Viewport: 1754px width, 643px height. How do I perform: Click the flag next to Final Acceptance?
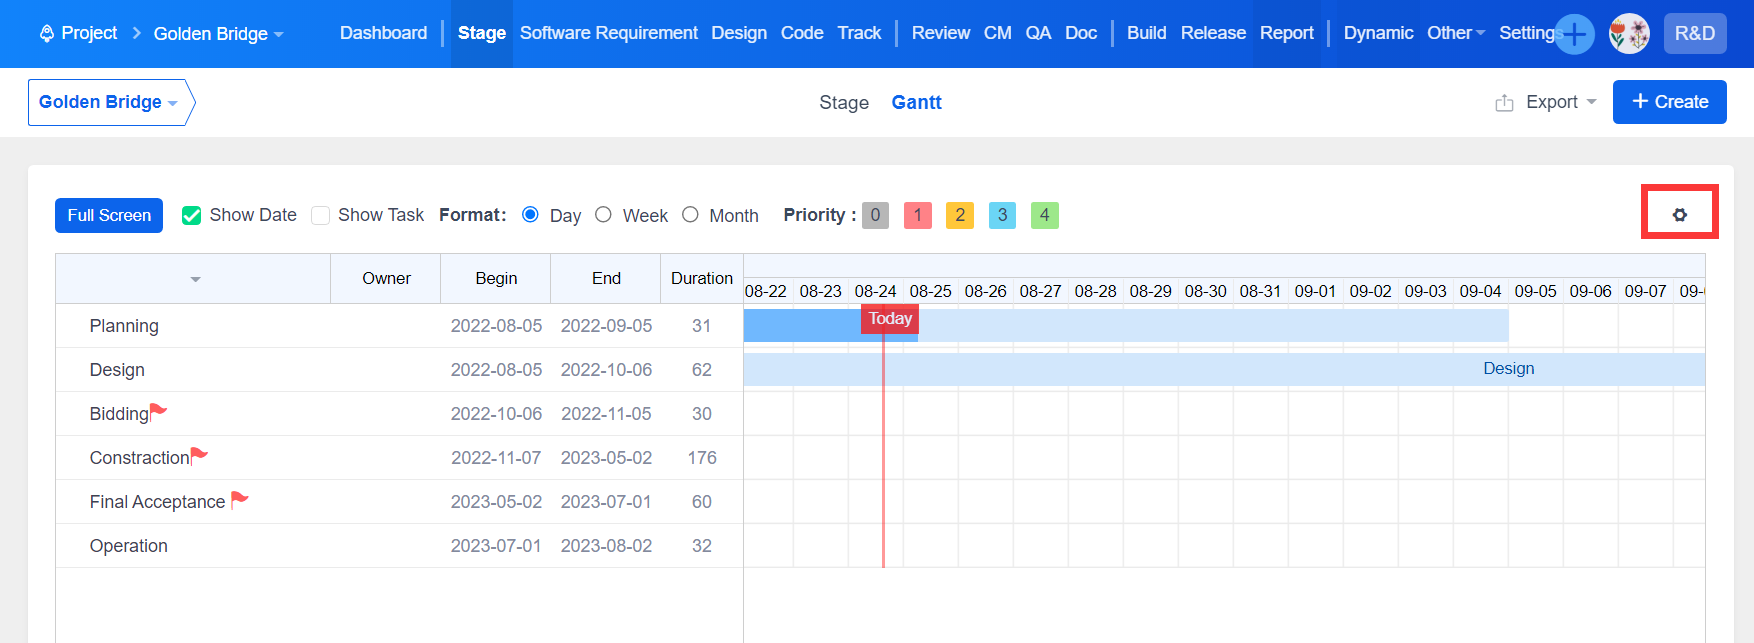click(x=239, y=499)
